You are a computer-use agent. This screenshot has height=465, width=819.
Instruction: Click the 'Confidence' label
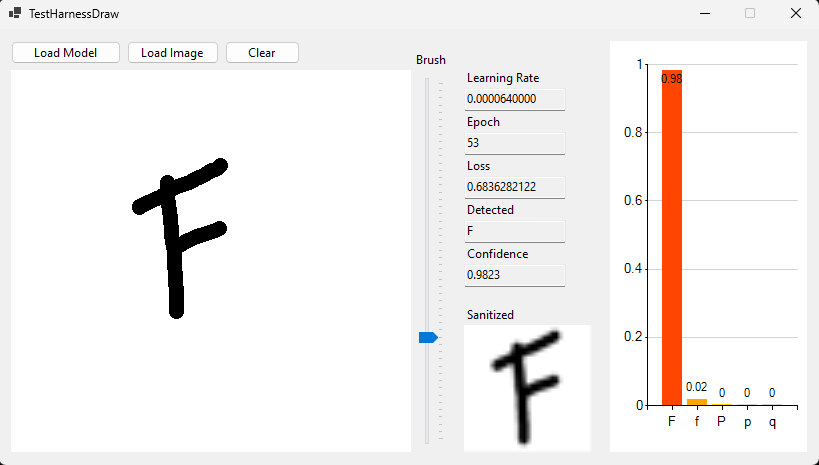[x=498, y=253]
